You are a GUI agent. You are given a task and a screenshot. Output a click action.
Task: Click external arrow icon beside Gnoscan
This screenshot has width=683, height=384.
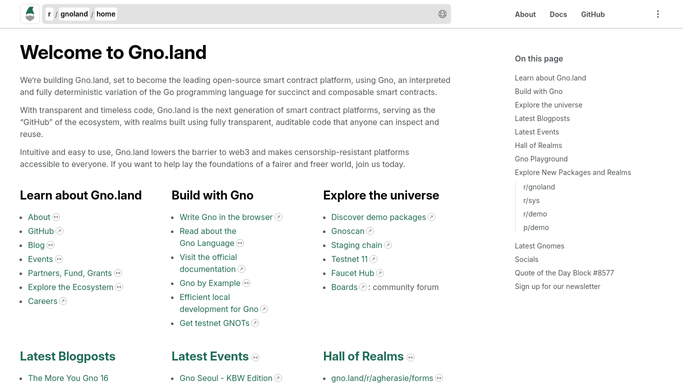[370, 231]
